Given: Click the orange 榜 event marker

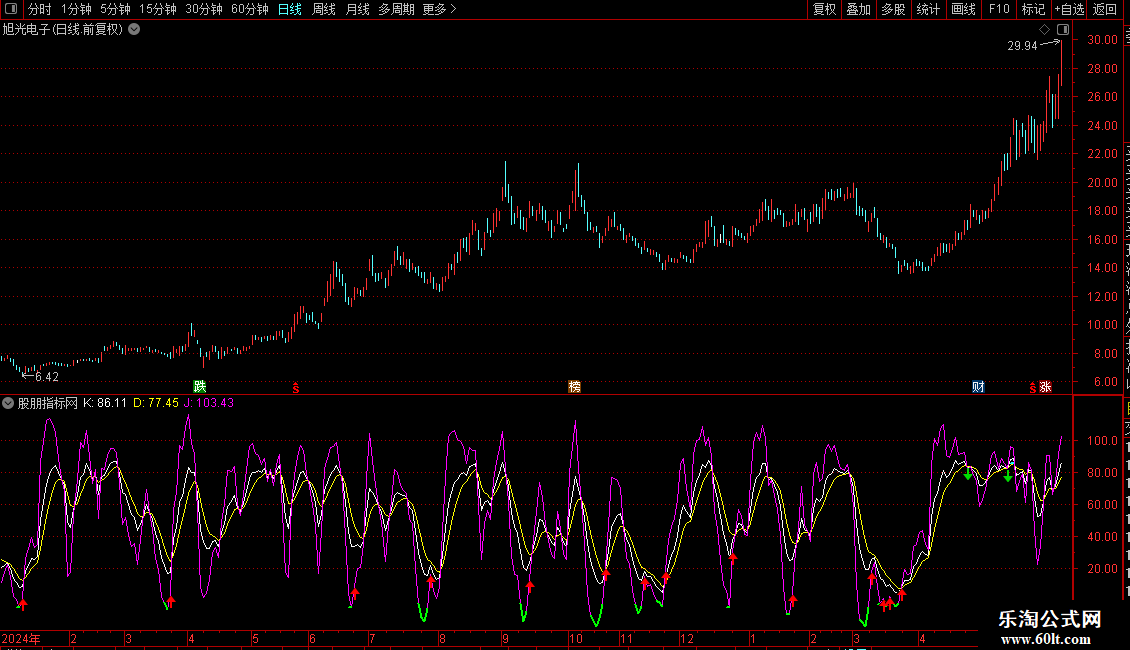Looking at the screenshot, I should (x=574, y=387).
